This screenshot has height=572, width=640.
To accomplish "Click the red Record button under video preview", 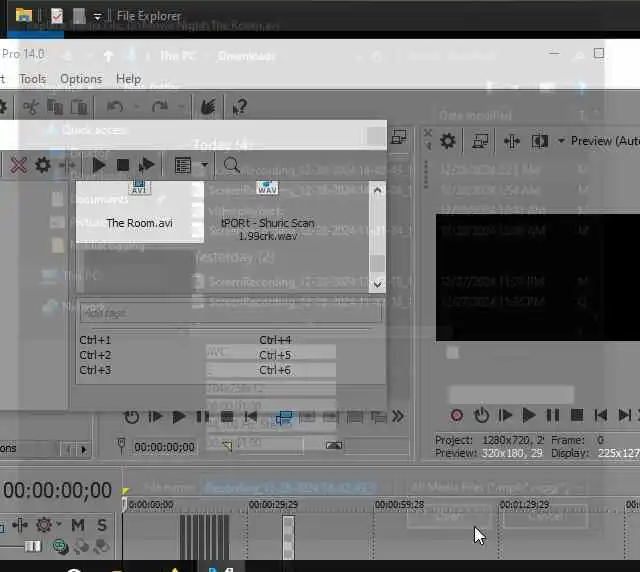I will (456, 416).
